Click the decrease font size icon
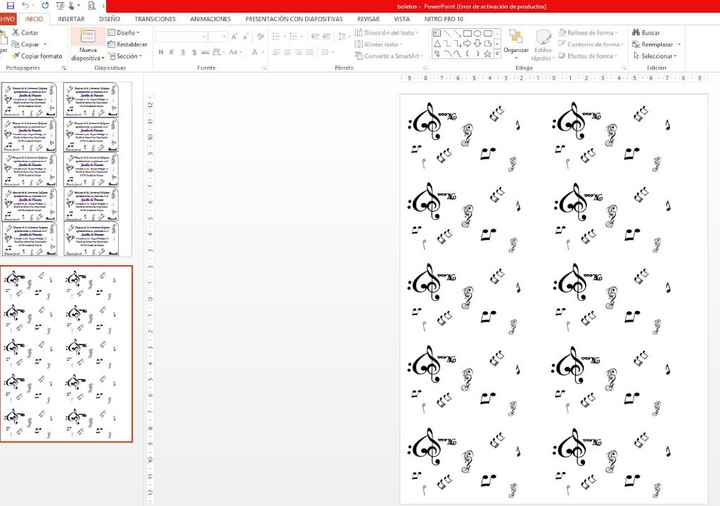The width and height of the screenshot is (720, 506). pos(247,36)
